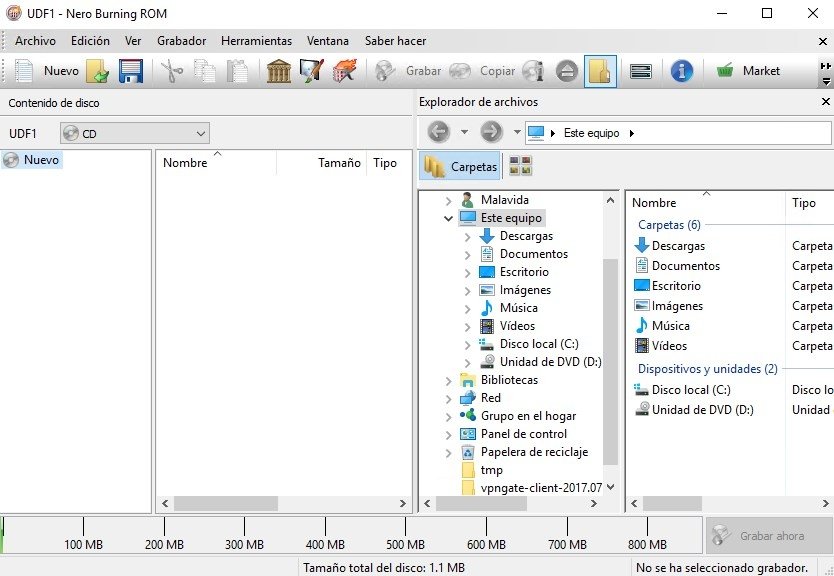Toggle the Carpetas folders view
The image size is (834, 576).
tap(461, 166)
